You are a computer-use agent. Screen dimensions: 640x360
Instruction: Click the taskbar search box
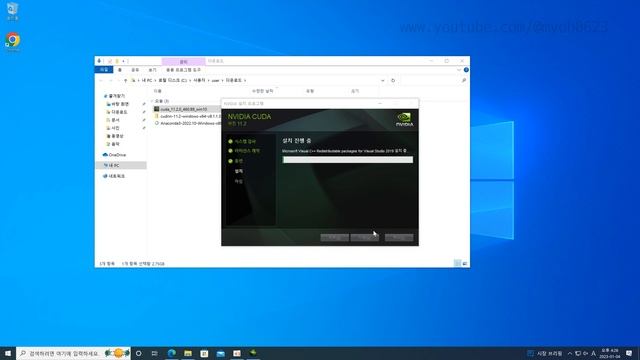click(x=73, y=353)
